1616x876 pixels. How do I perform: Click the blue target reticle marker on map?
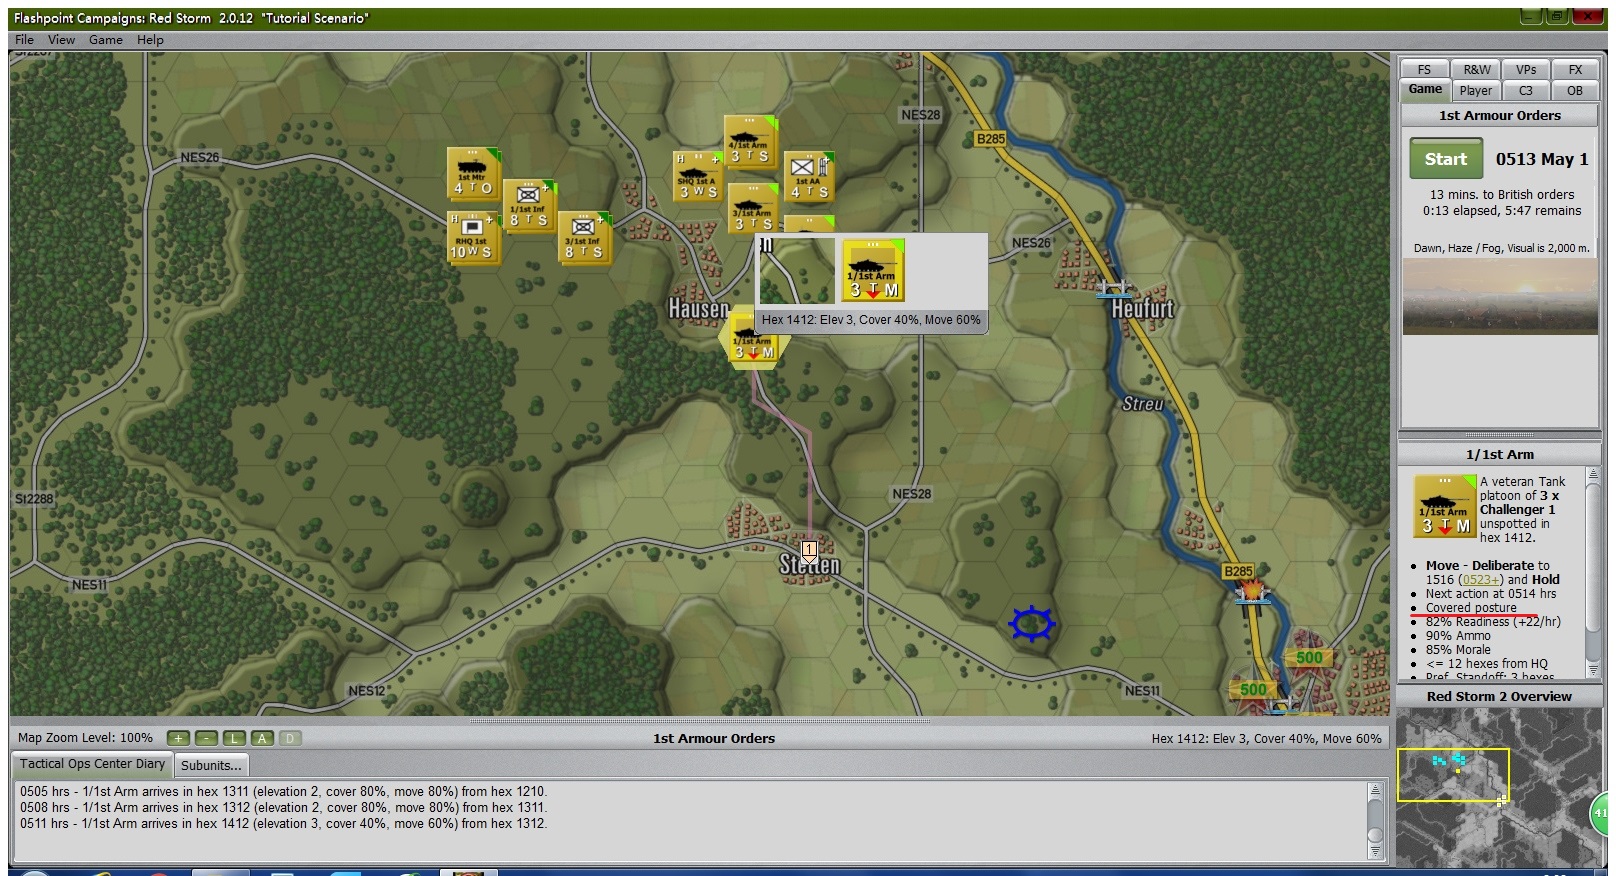1032,624
